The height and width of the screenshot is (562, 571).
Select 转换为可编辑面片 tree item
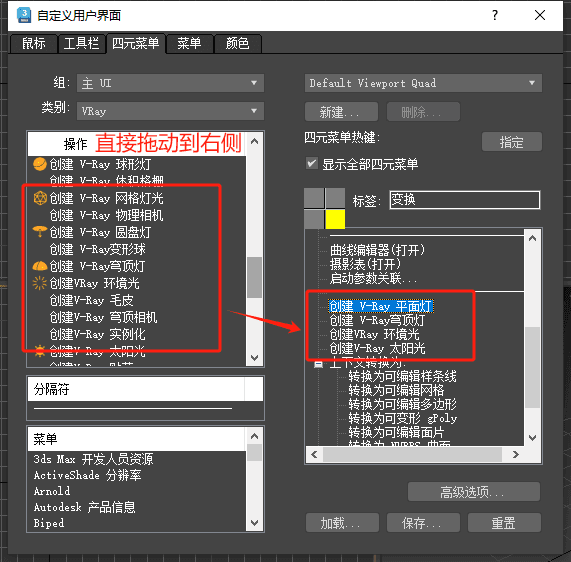click(396, 432)
